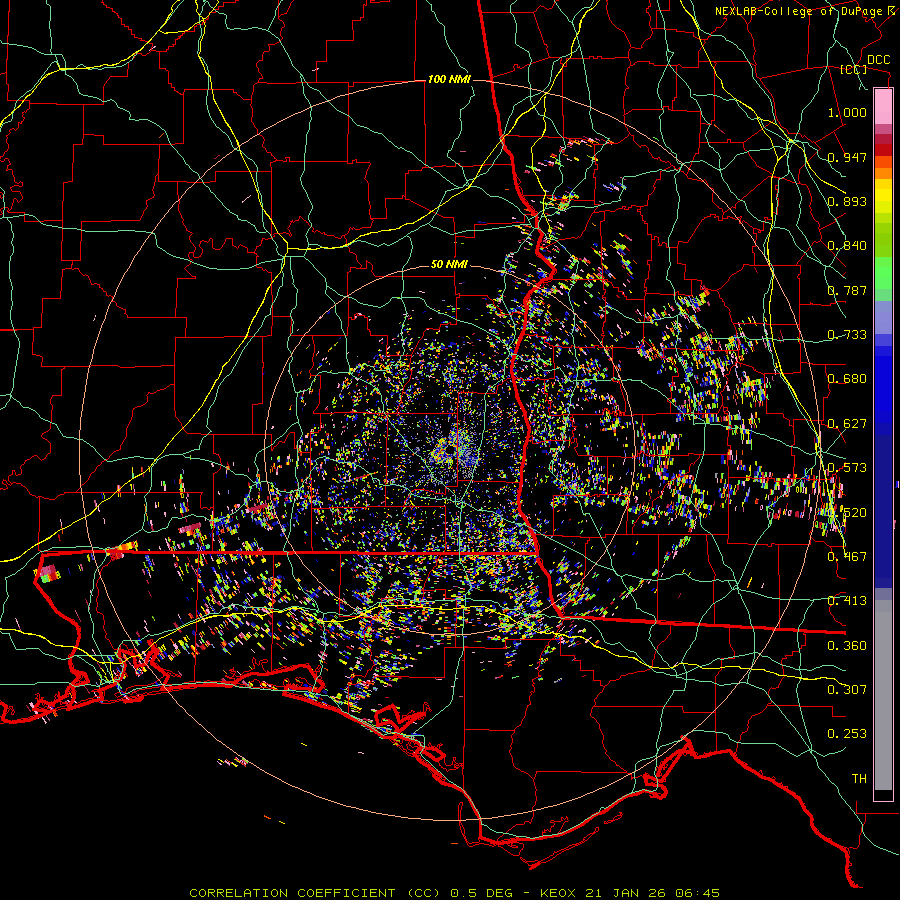Click the 0.680 legend value
900x900 pixels.
tap(847, 379)
